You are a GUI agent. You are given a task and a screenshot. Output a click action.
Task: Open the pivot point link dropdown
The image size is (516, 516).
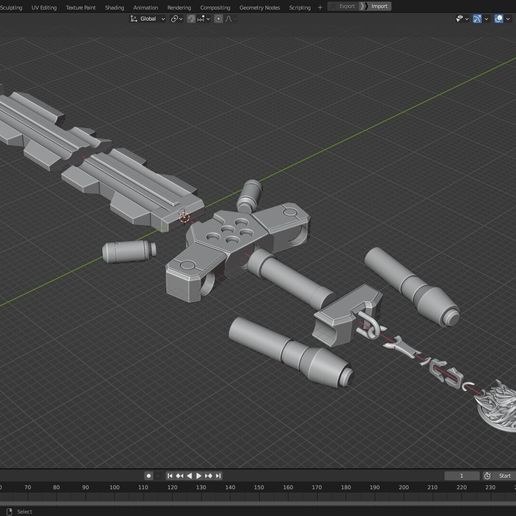177,19
